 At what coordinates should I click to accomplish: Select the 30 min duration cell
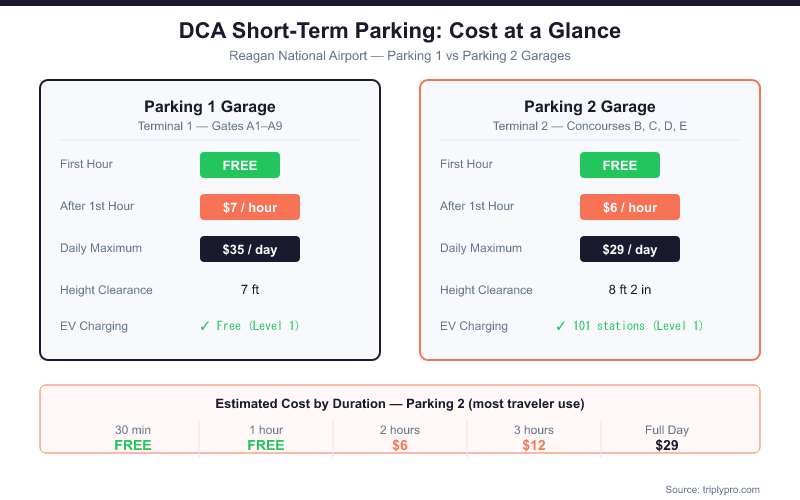pos(133,438)
